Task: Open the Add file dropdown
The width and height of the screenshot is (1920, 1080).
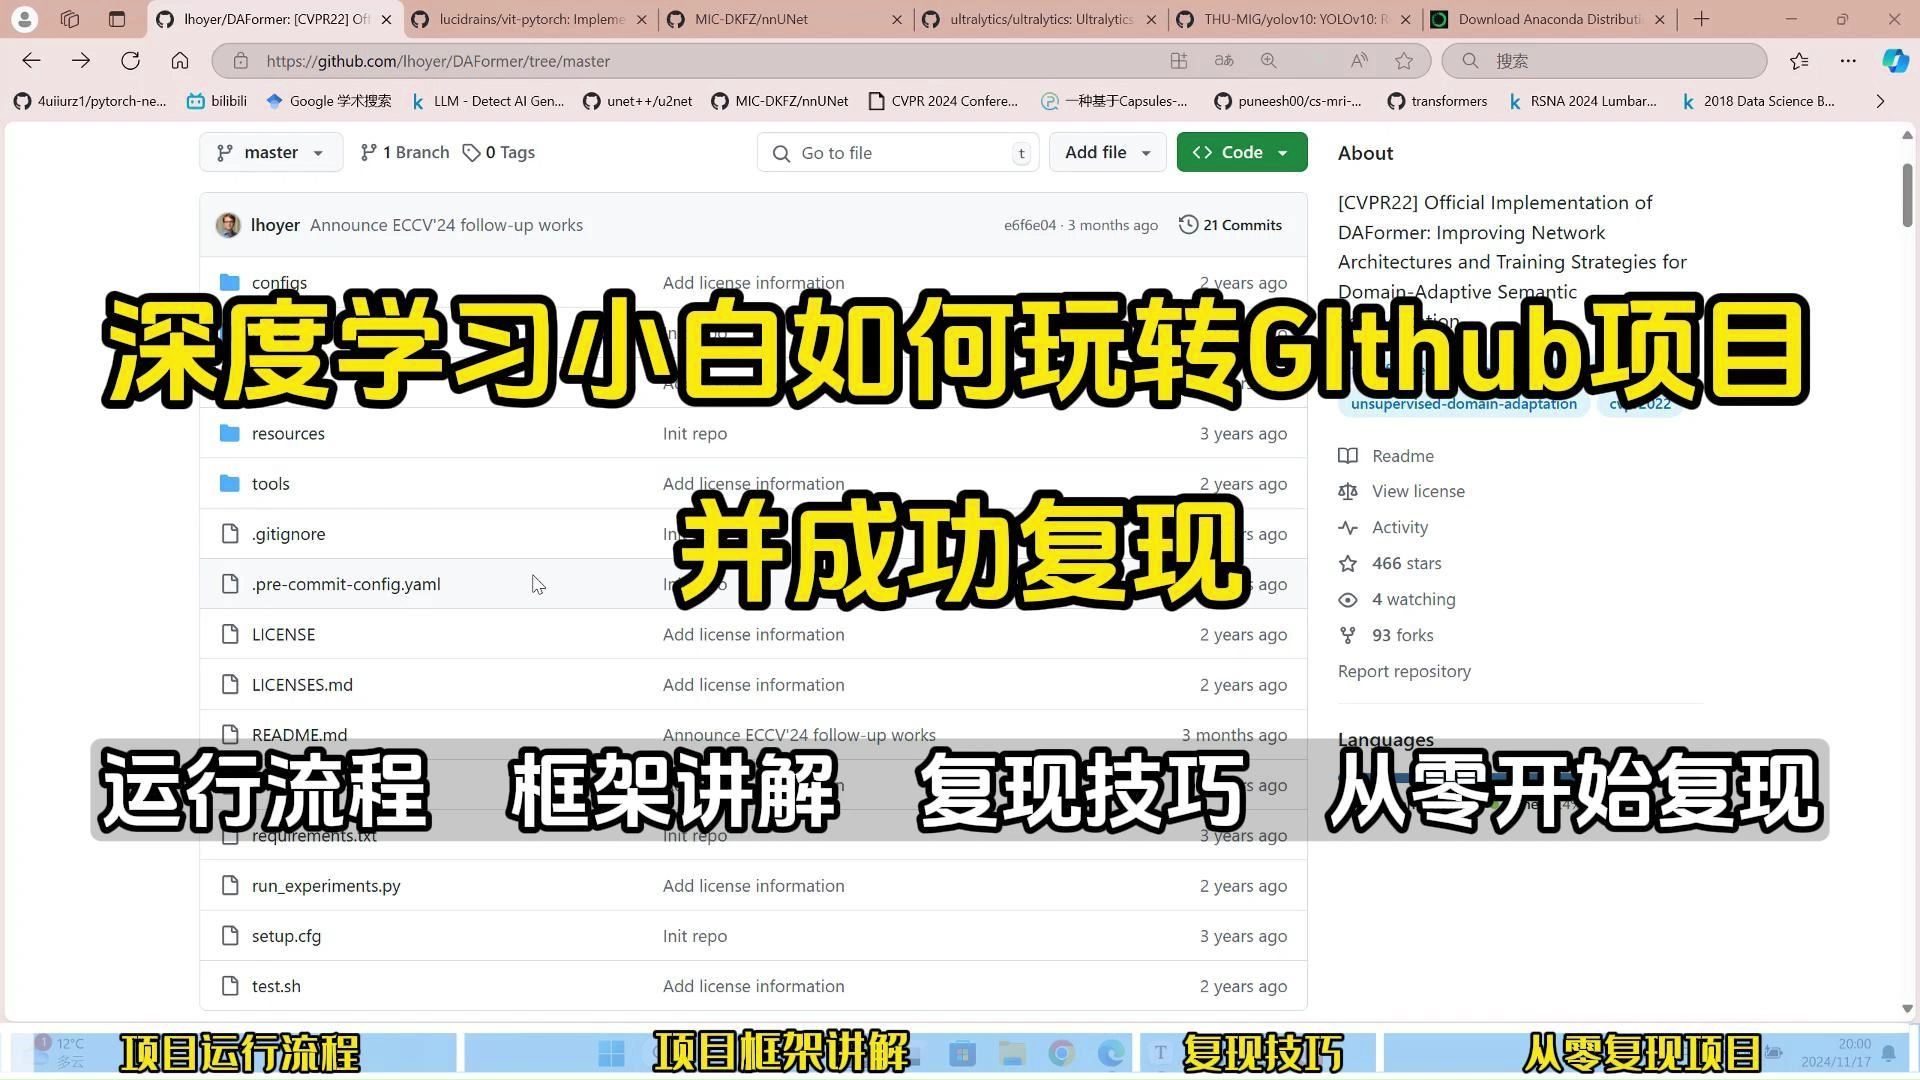Action: [x=1106, y=153]
